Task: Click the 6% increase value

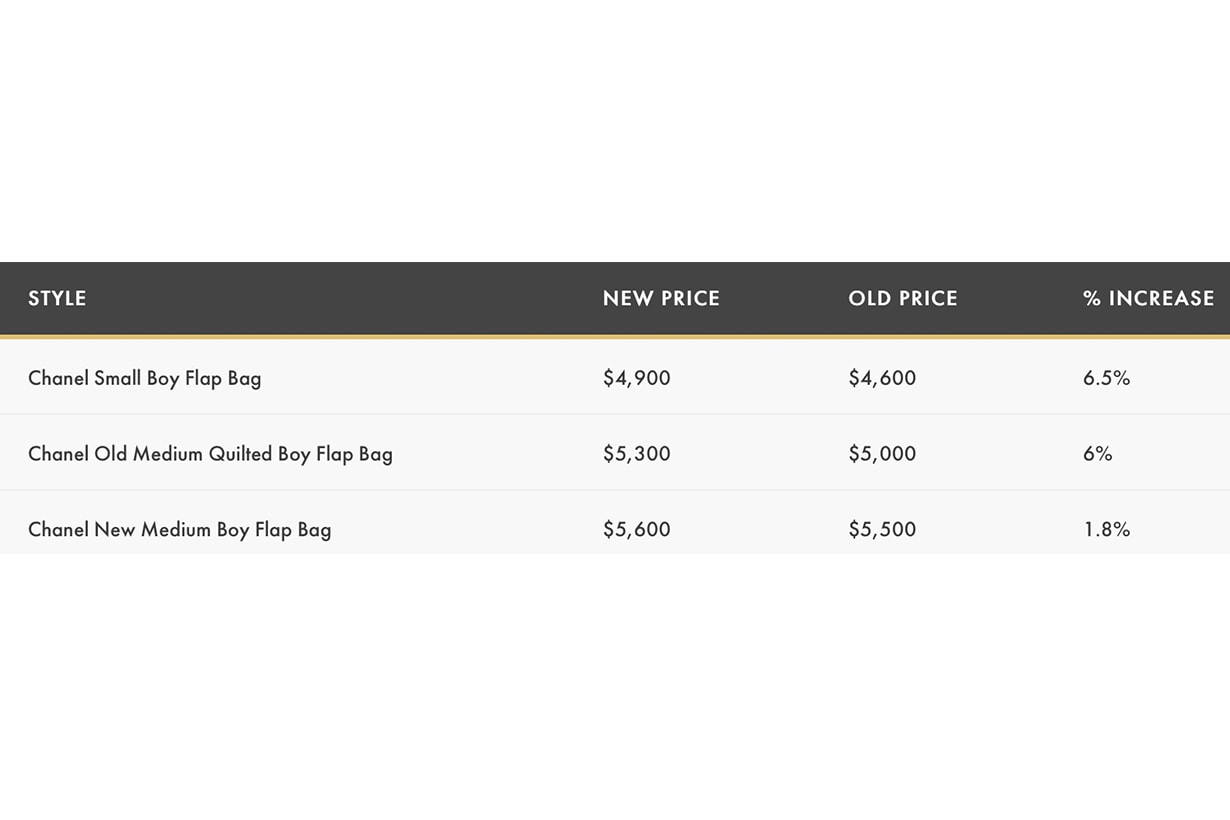Action: (1097, 454)
